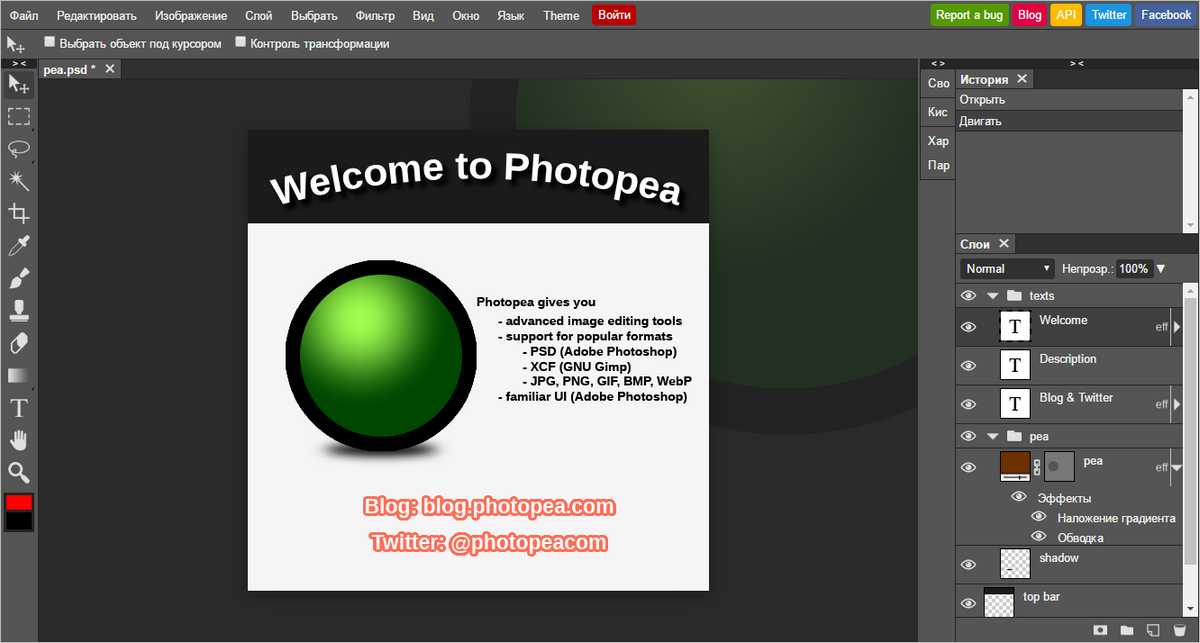Open the Facebook link button
Screen dimensions: 1200x643
coord(1166,15)
